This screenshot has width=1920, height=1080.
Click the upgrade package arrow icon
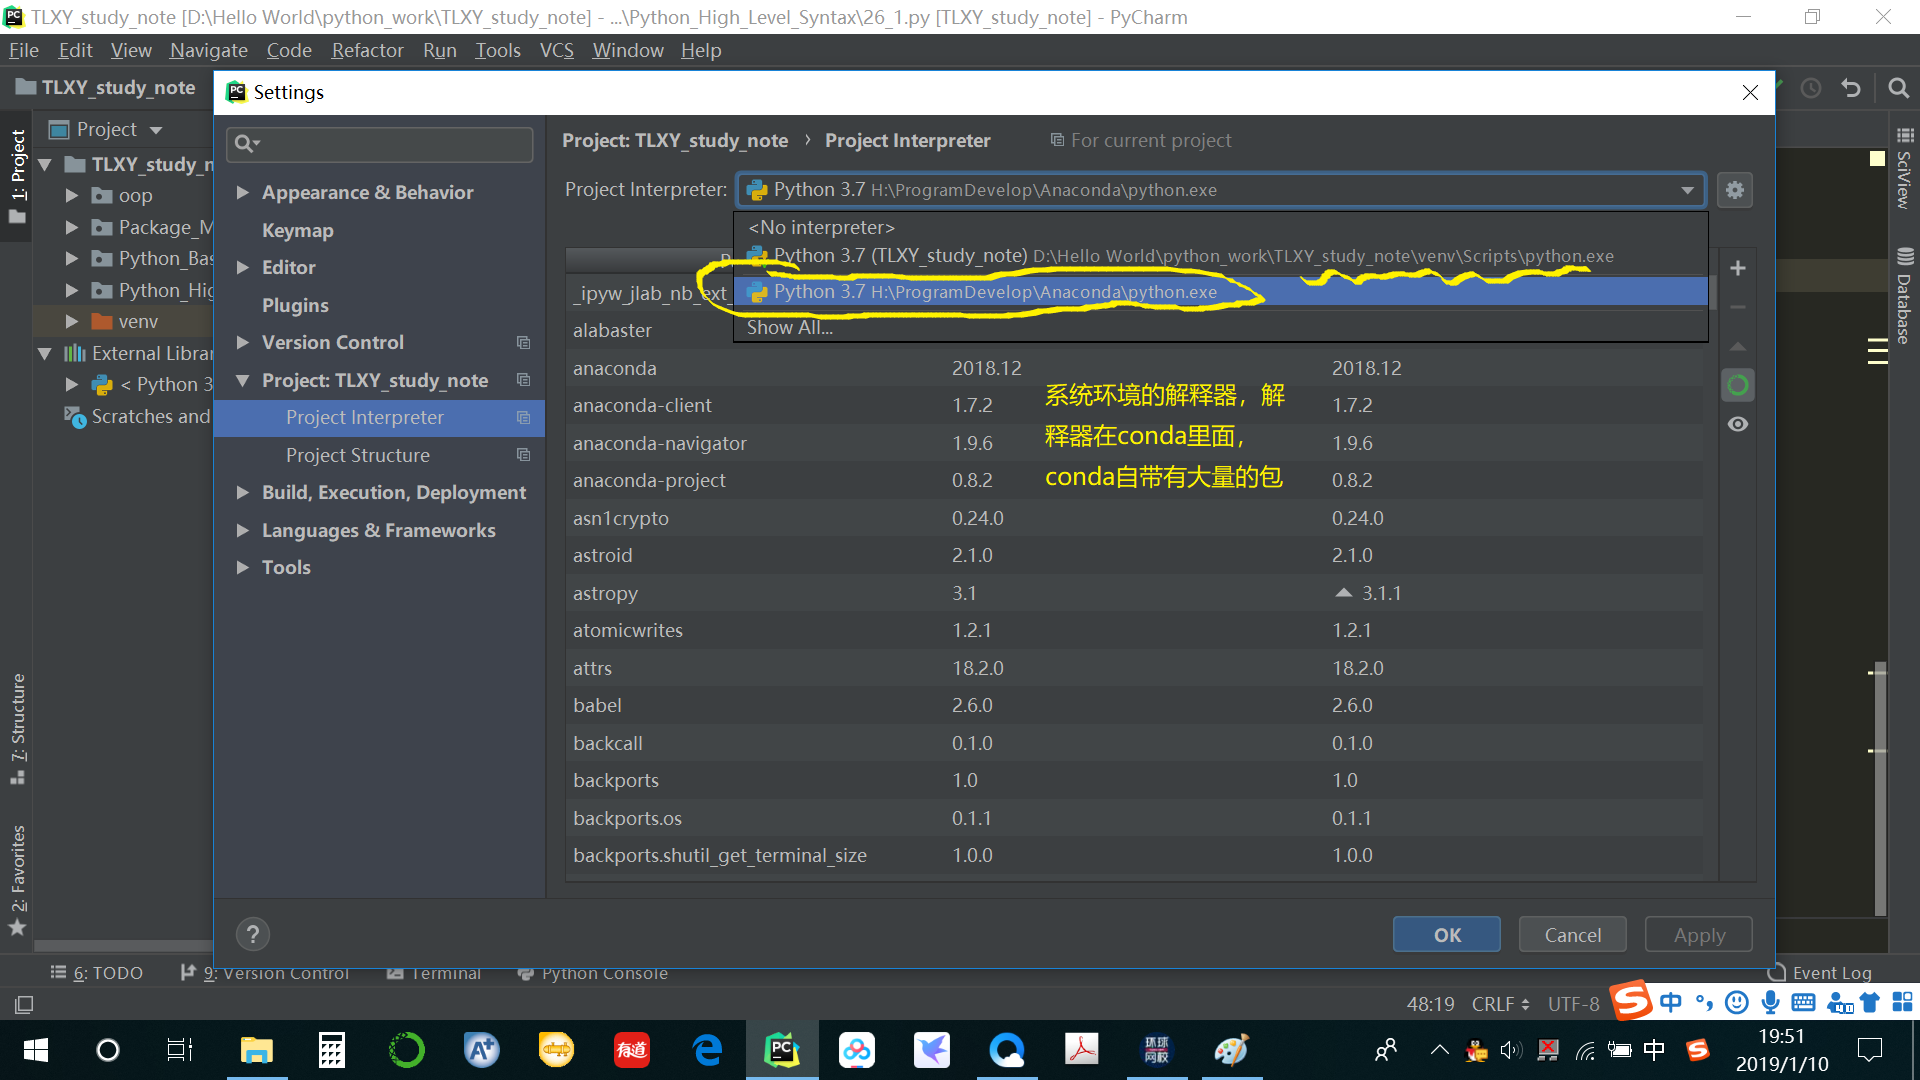pos(1738,346)
